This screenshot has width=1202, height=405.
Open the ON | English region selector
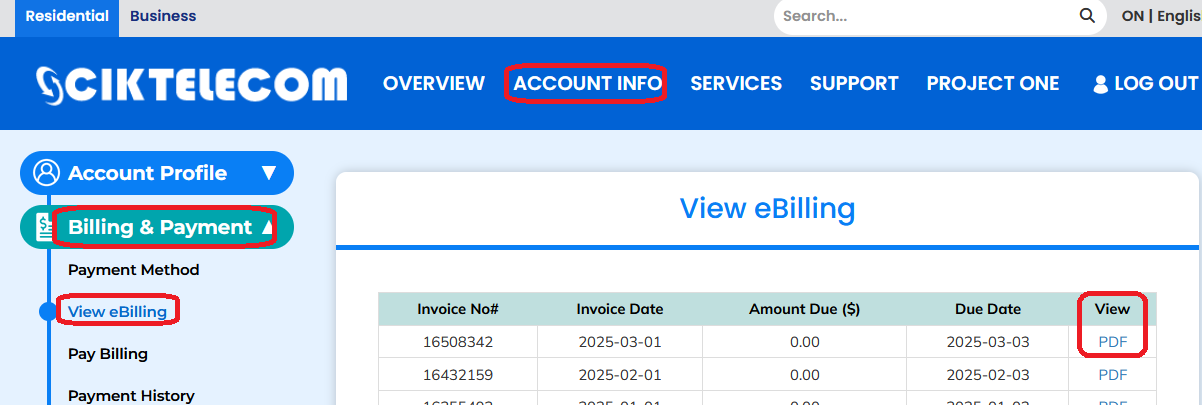click(x=1160, y=16)
